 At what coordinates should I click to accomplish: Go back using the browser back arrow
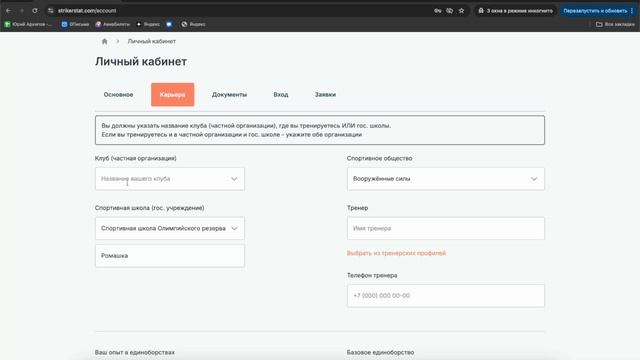coord(8,11)
